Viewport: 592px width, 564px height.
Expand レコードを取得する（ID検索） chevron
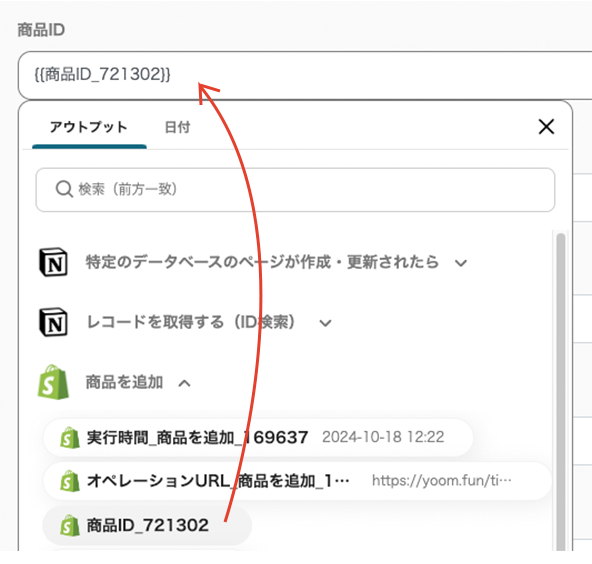click(325, 323)
